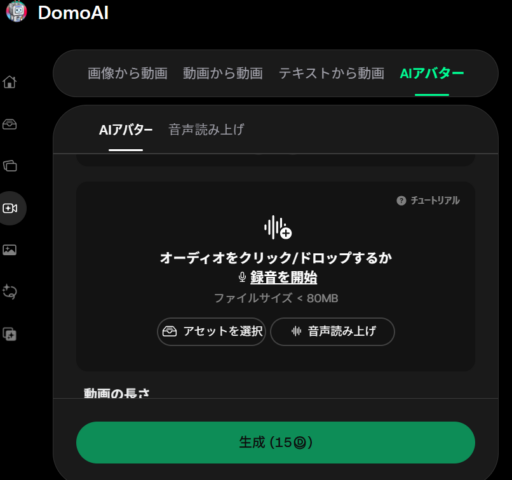
Task: Open the image generation sidebar icon
Action: pyautogui.click(x=10, y=250)
